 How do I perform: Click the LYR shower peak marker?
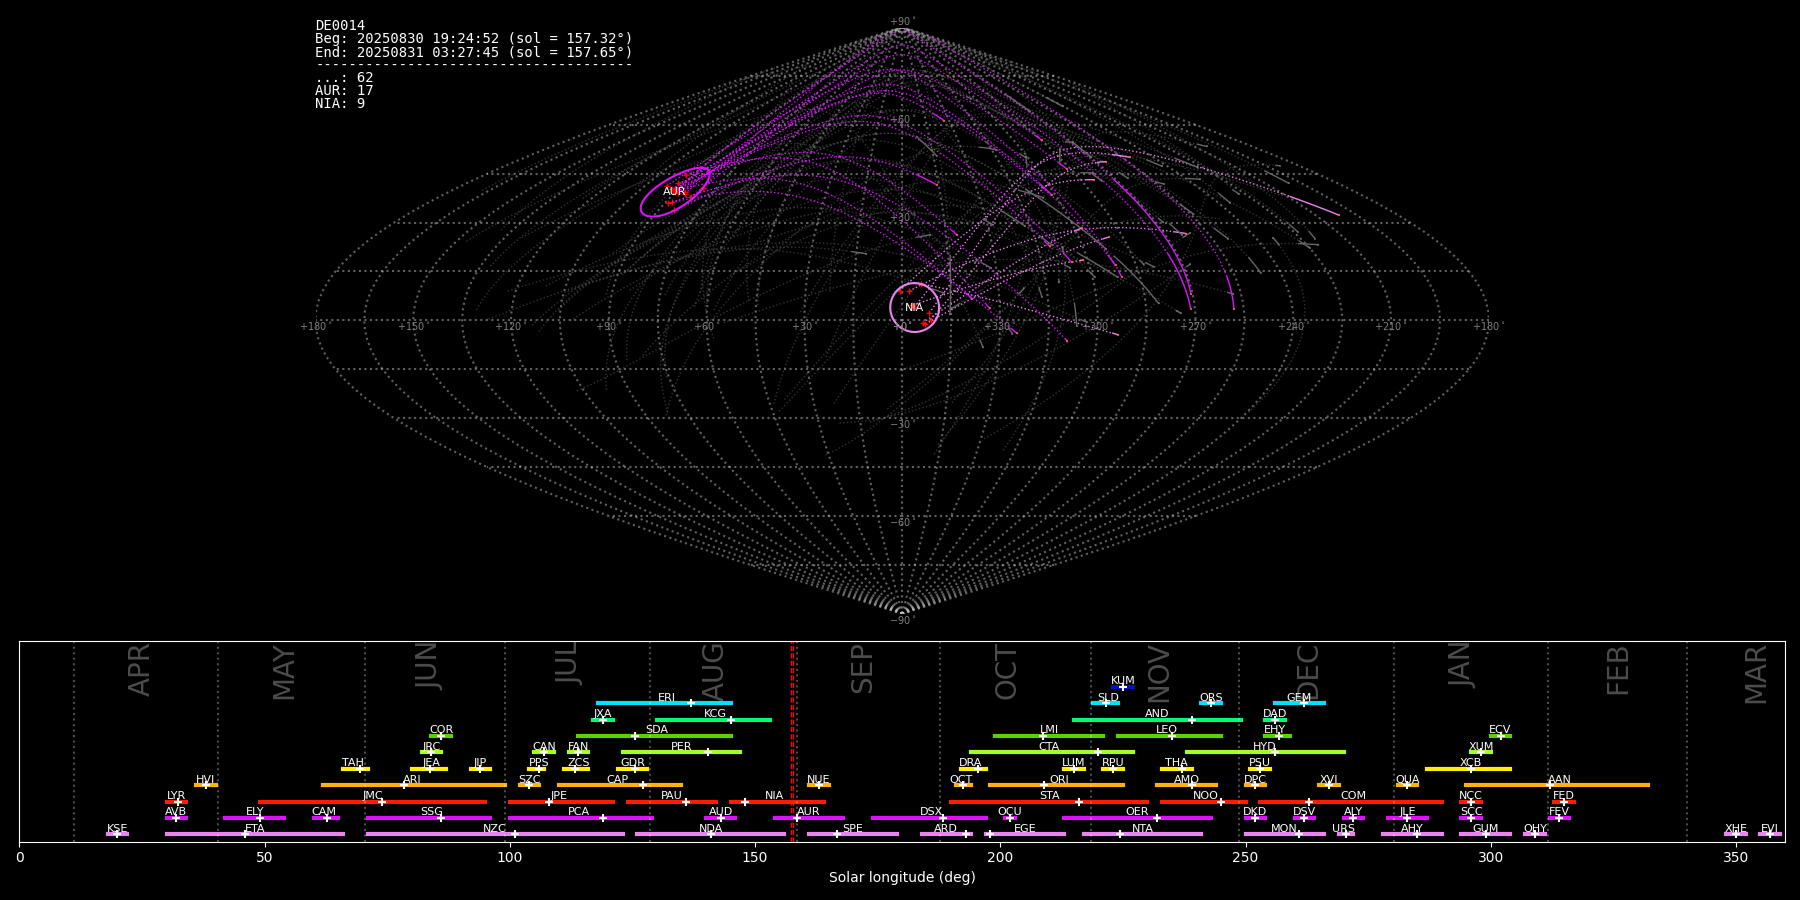(x=178, y=802)
